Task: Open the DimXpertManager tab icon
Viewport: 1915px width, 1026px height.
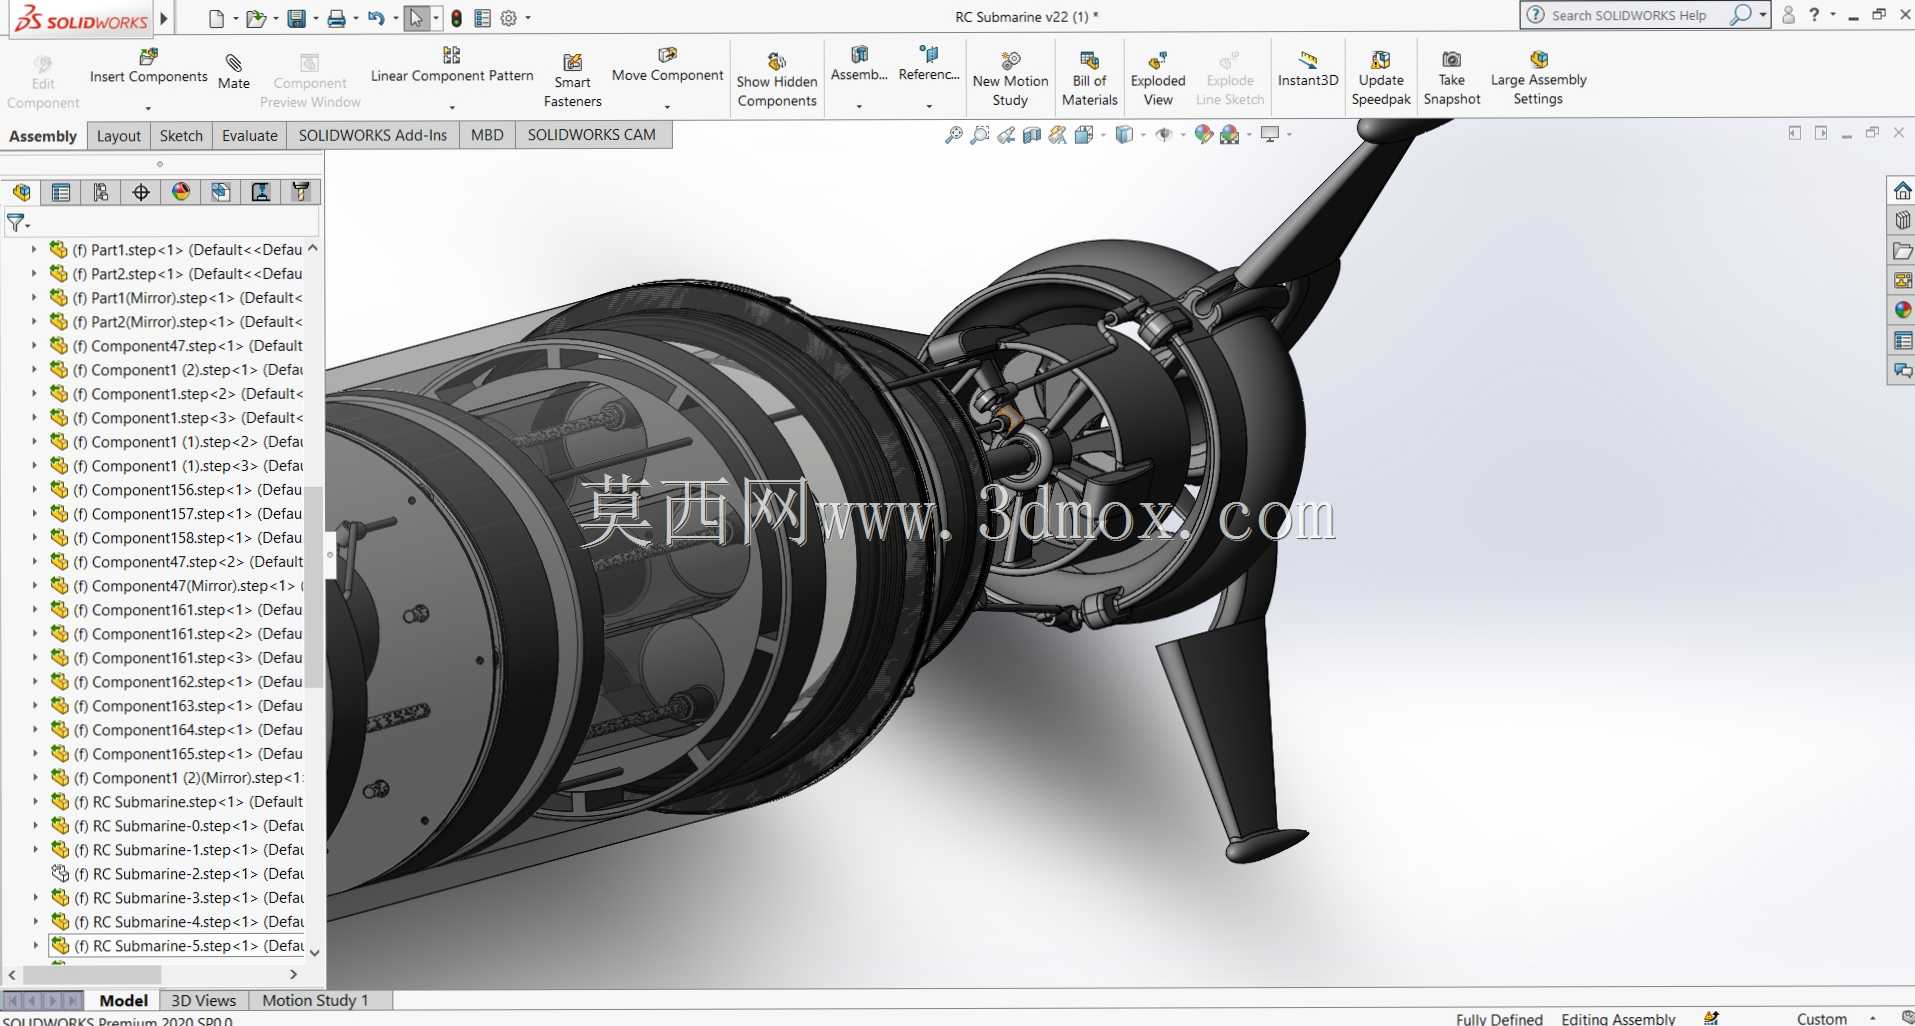Action: (x=141, y=192)
